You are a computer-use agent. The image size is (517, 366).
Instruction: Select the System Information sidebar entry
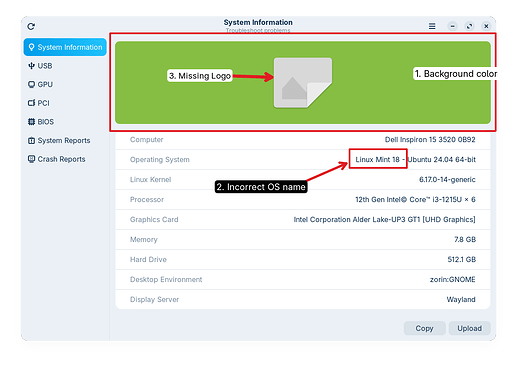pos(65,47)
